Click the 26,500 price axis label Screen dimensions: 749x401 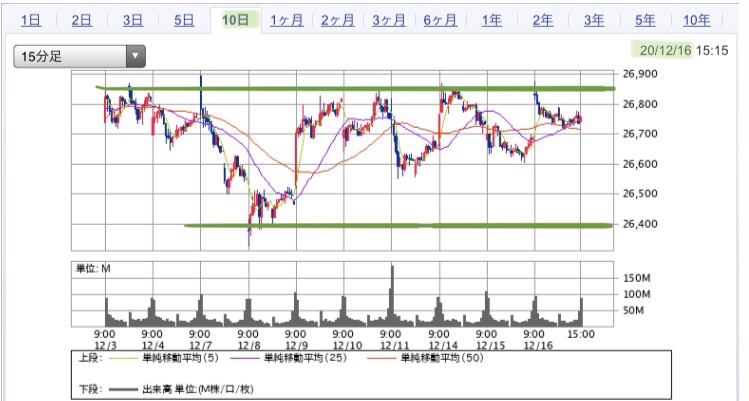tap(640, 194)
